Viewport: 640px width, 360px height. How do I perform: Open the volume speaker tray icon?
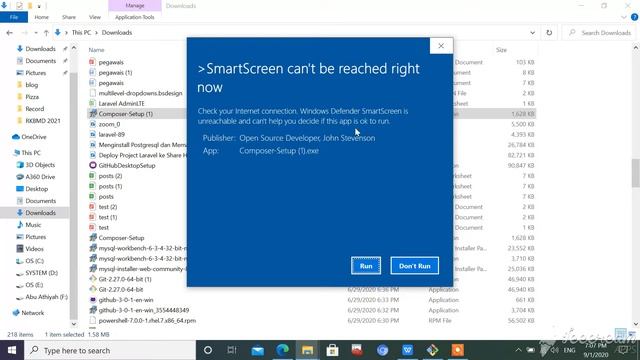pos(554,350)
